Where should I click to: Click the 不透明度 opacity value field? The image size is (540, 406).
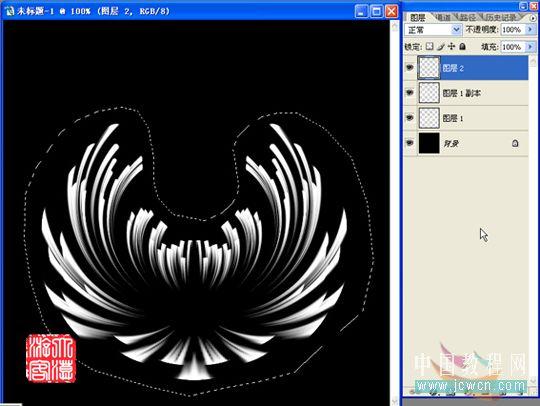512,30
